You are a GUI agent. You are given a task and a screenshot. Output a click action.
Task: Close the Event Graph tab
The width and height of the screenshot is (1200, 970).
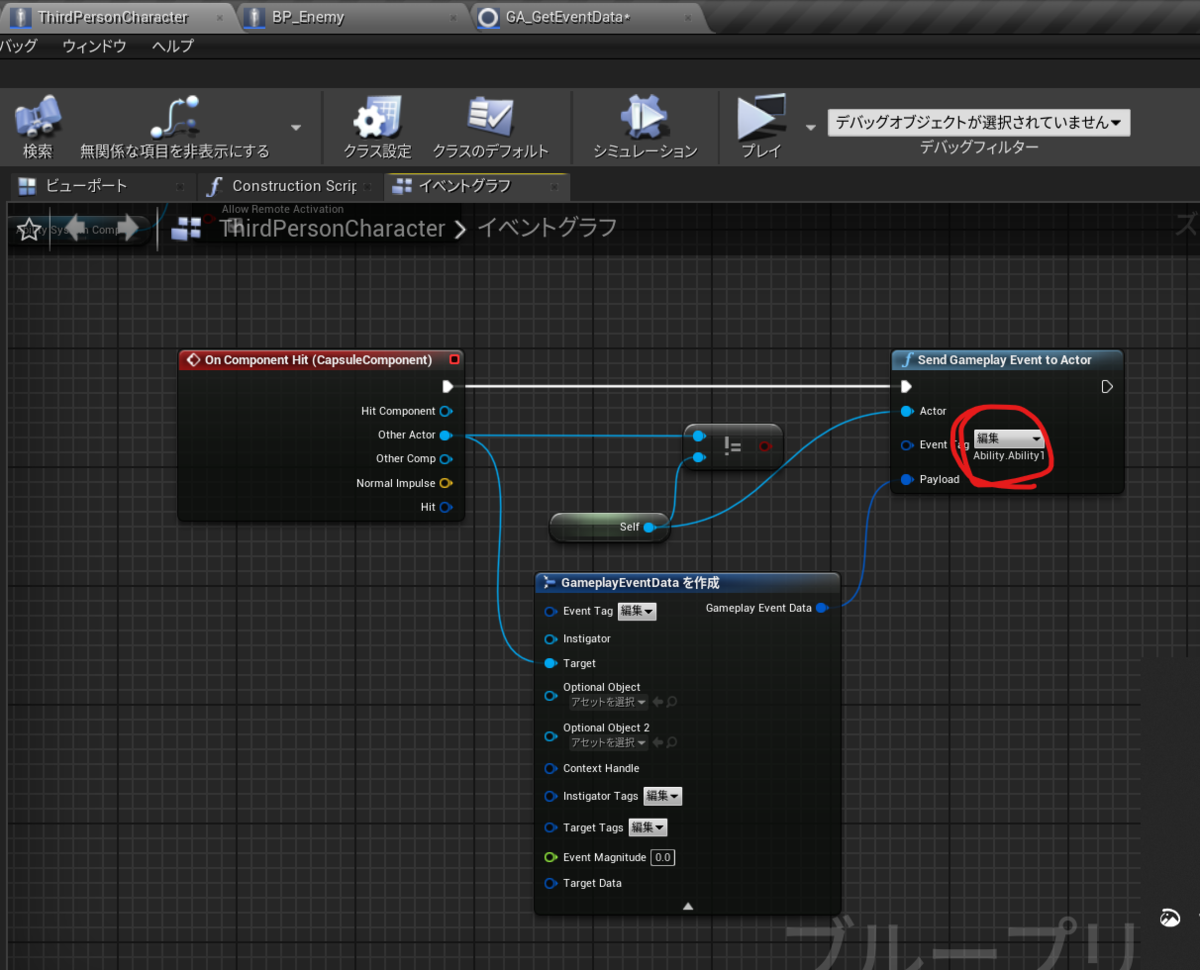(x=552, y=187)
